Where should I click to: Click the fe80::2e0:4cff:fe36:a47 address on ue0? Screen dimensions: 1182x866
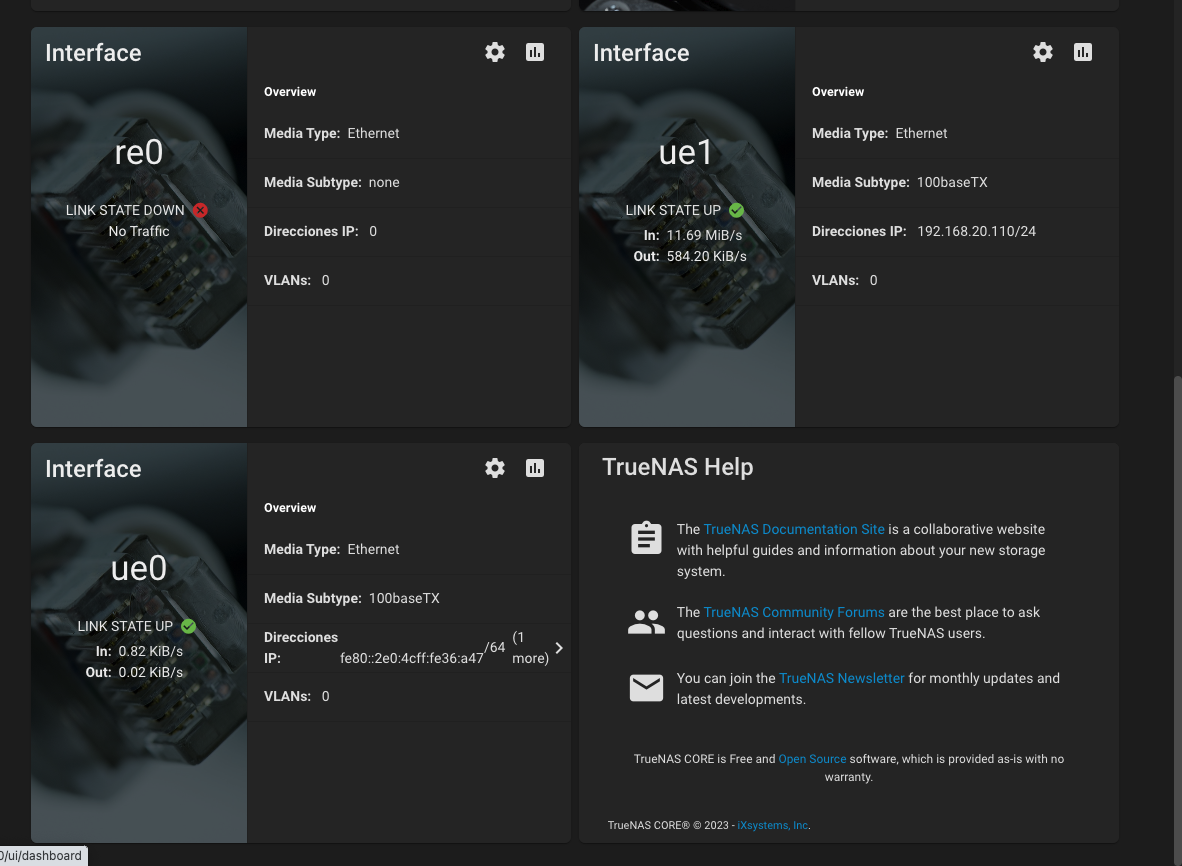coord(412,658)
